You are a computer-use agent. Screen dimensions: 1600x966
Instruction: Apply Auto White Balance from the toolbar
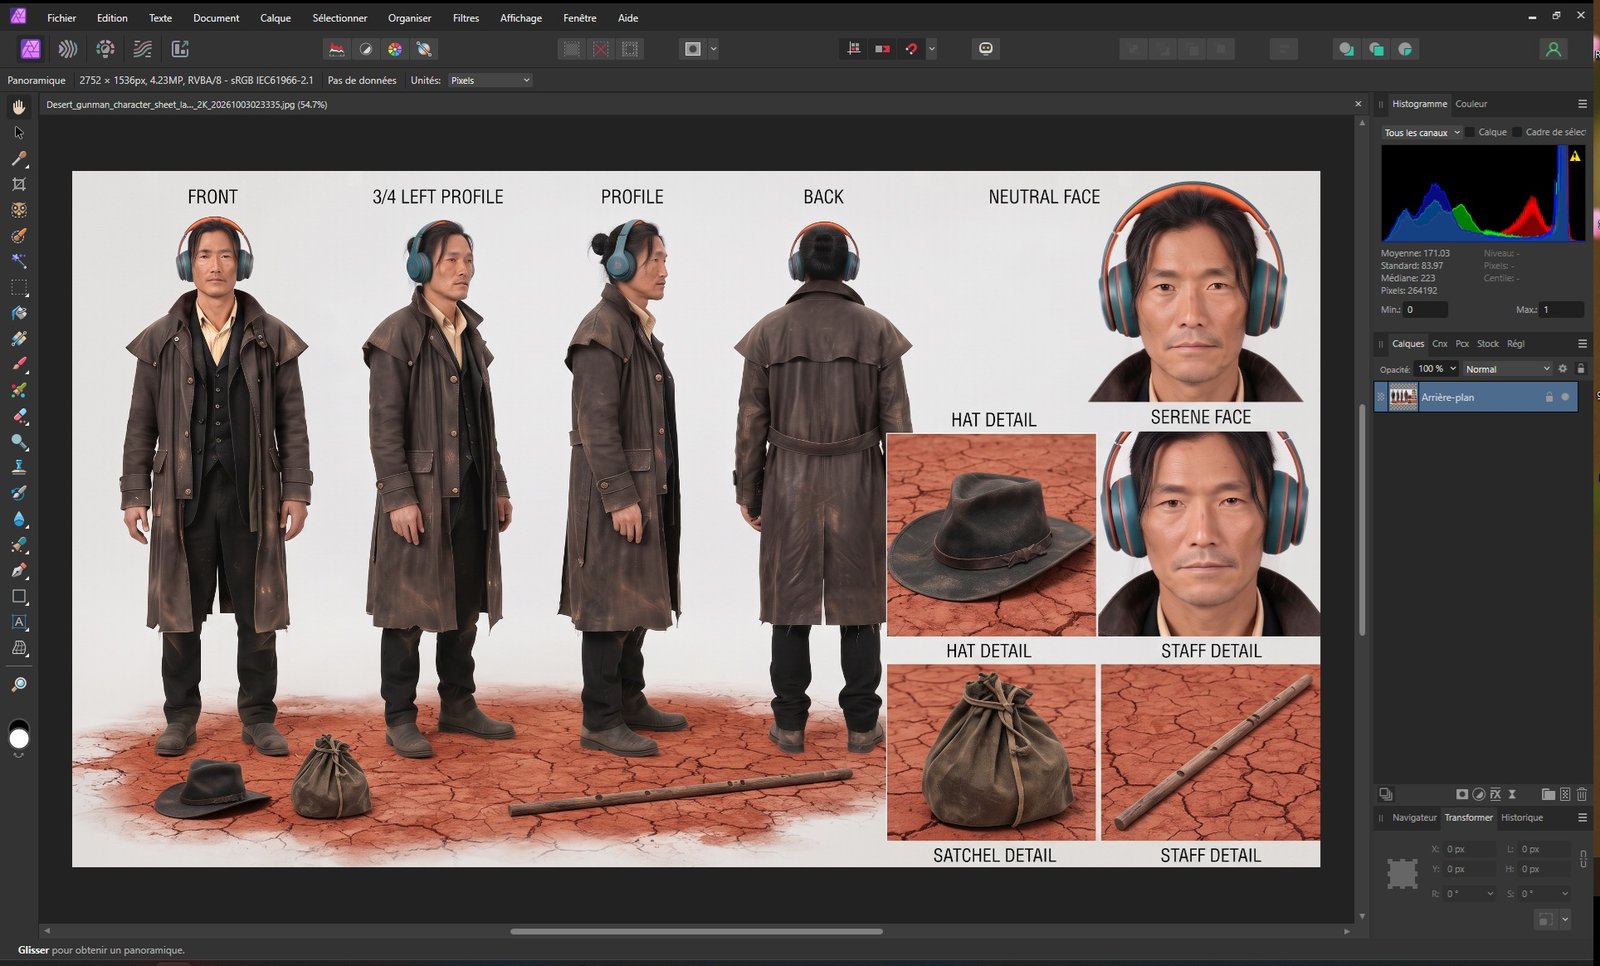tap(424, 49)
